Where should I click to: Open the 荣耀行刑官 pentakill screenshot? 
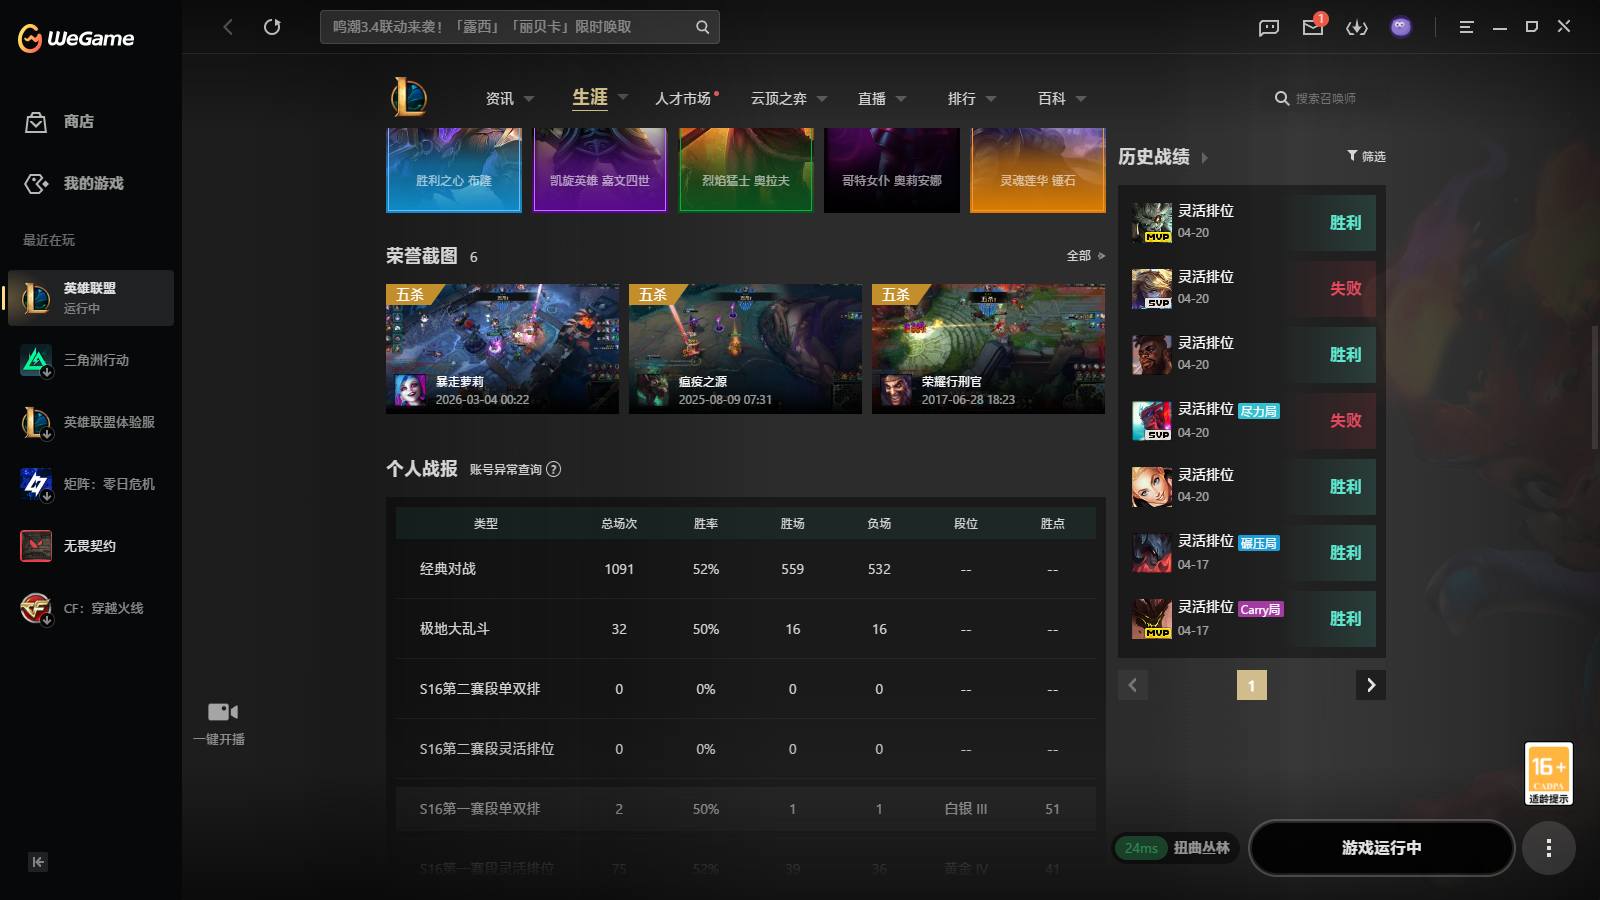point(988,349)
